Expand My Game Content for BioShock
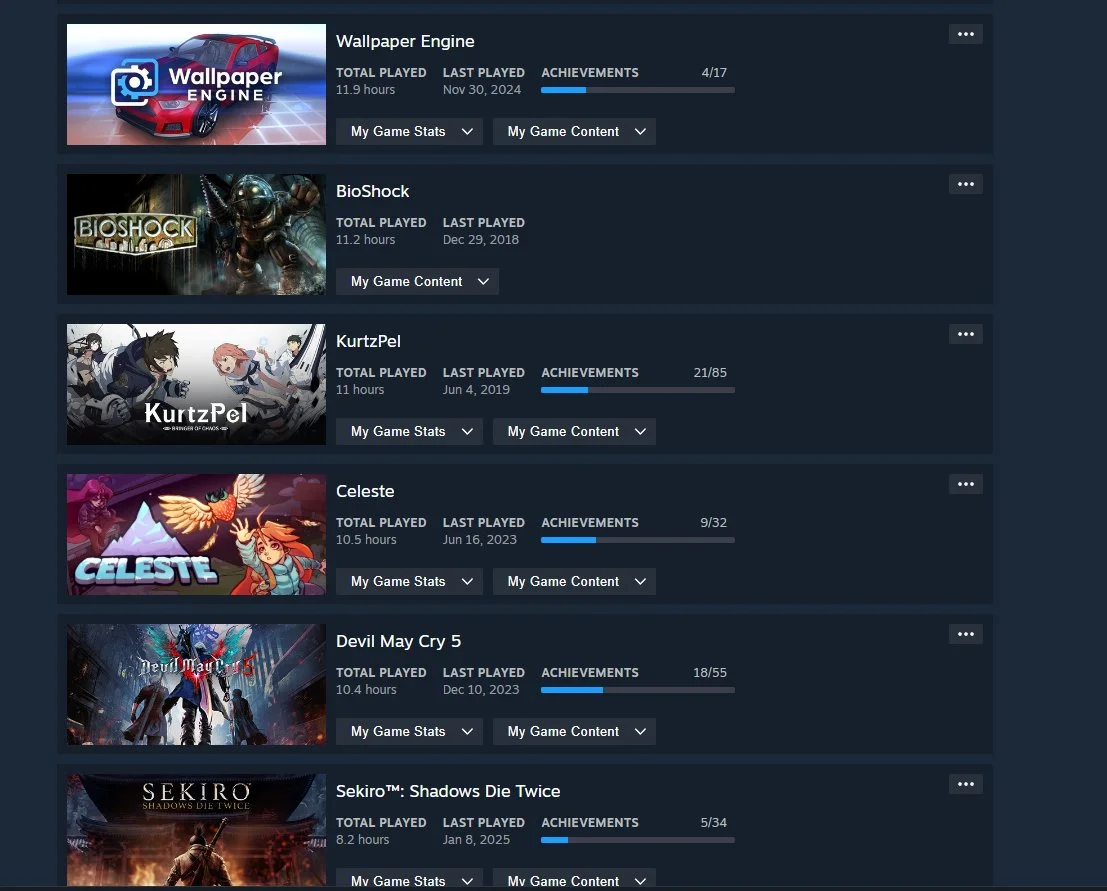Screen dimensions: 1107x891 417,282
